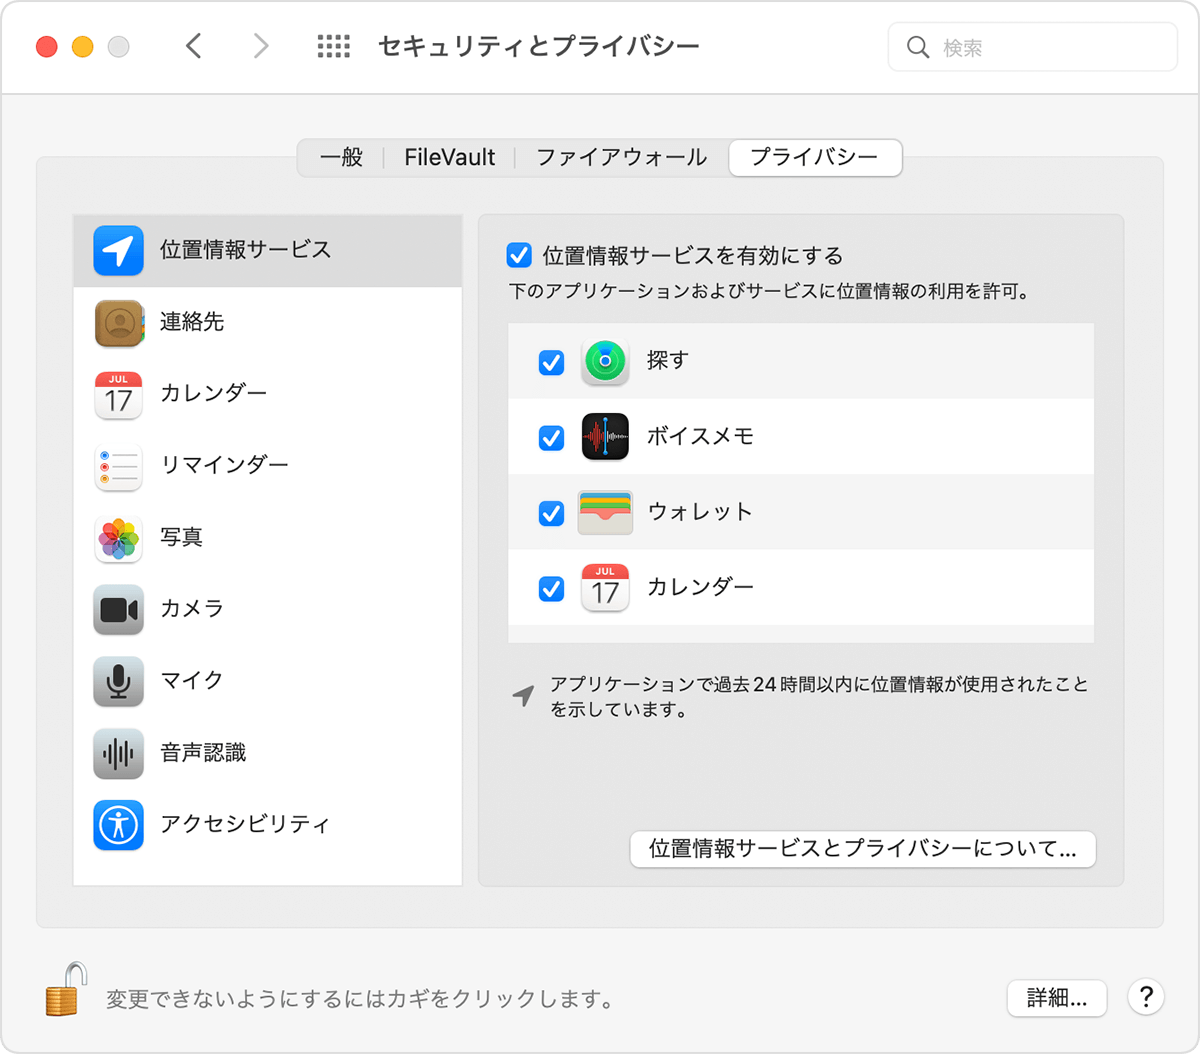
Task: Open the 写真 photos flower icon
Action: [x=118, y=538]
